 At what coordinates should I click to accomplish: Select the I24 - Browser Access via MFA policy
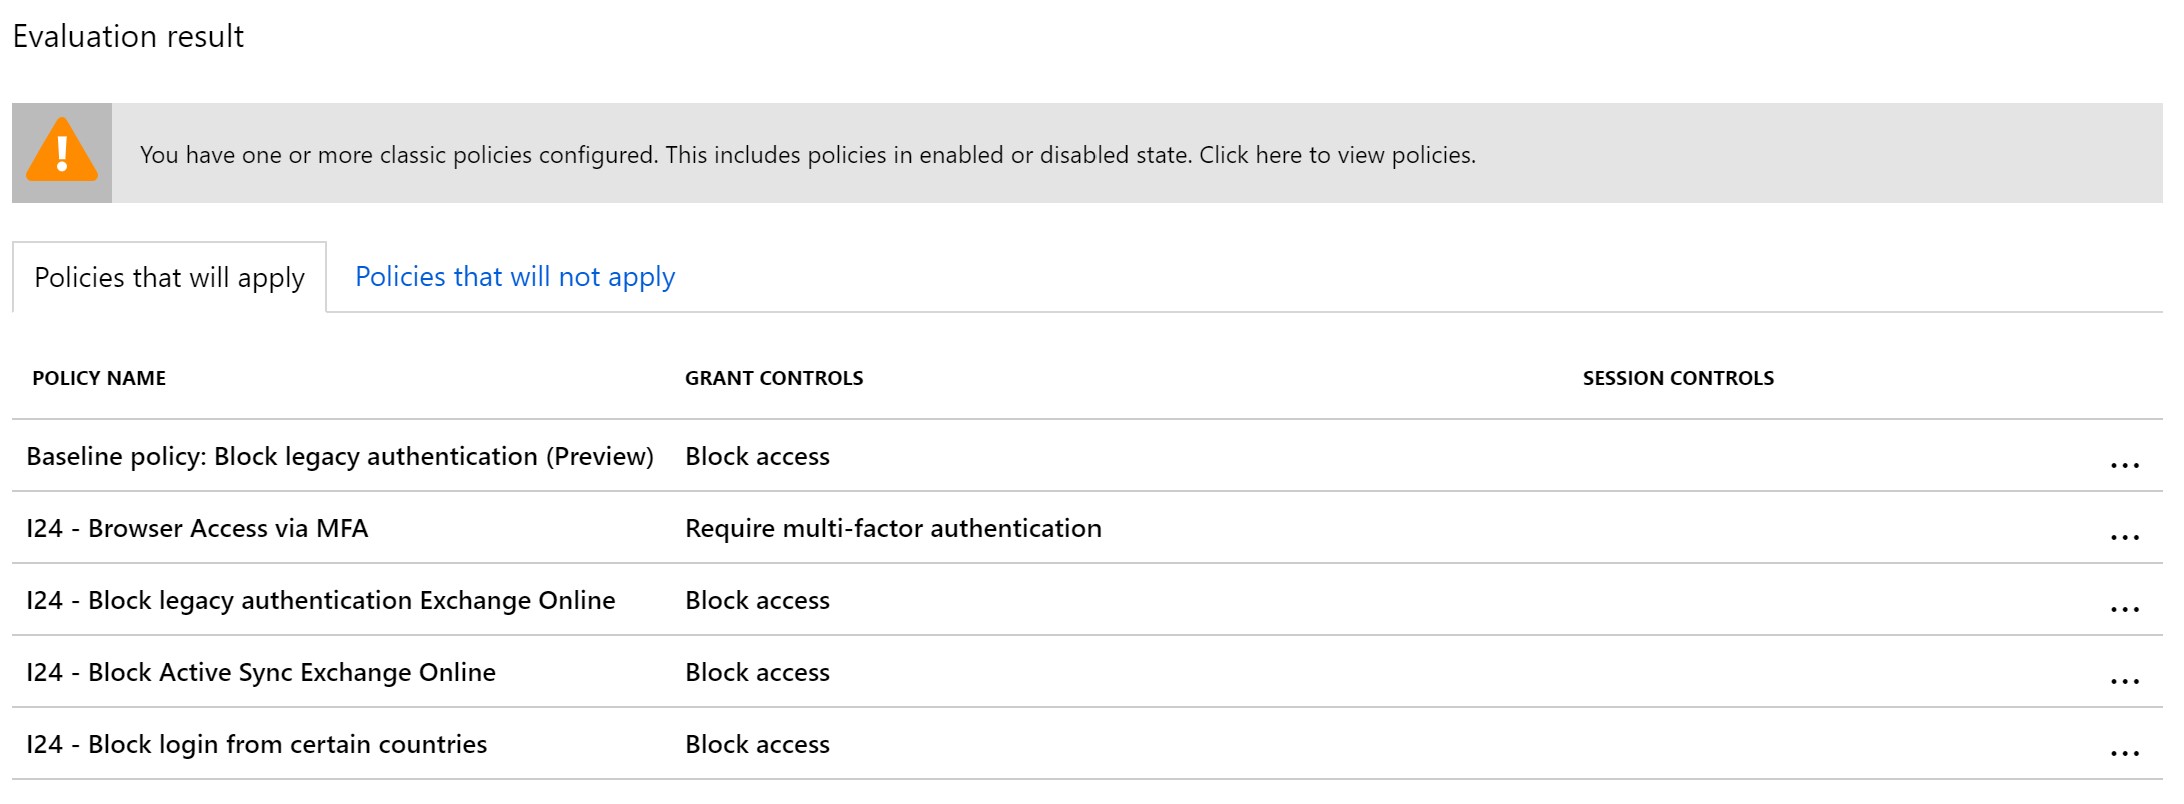(197, 528)
